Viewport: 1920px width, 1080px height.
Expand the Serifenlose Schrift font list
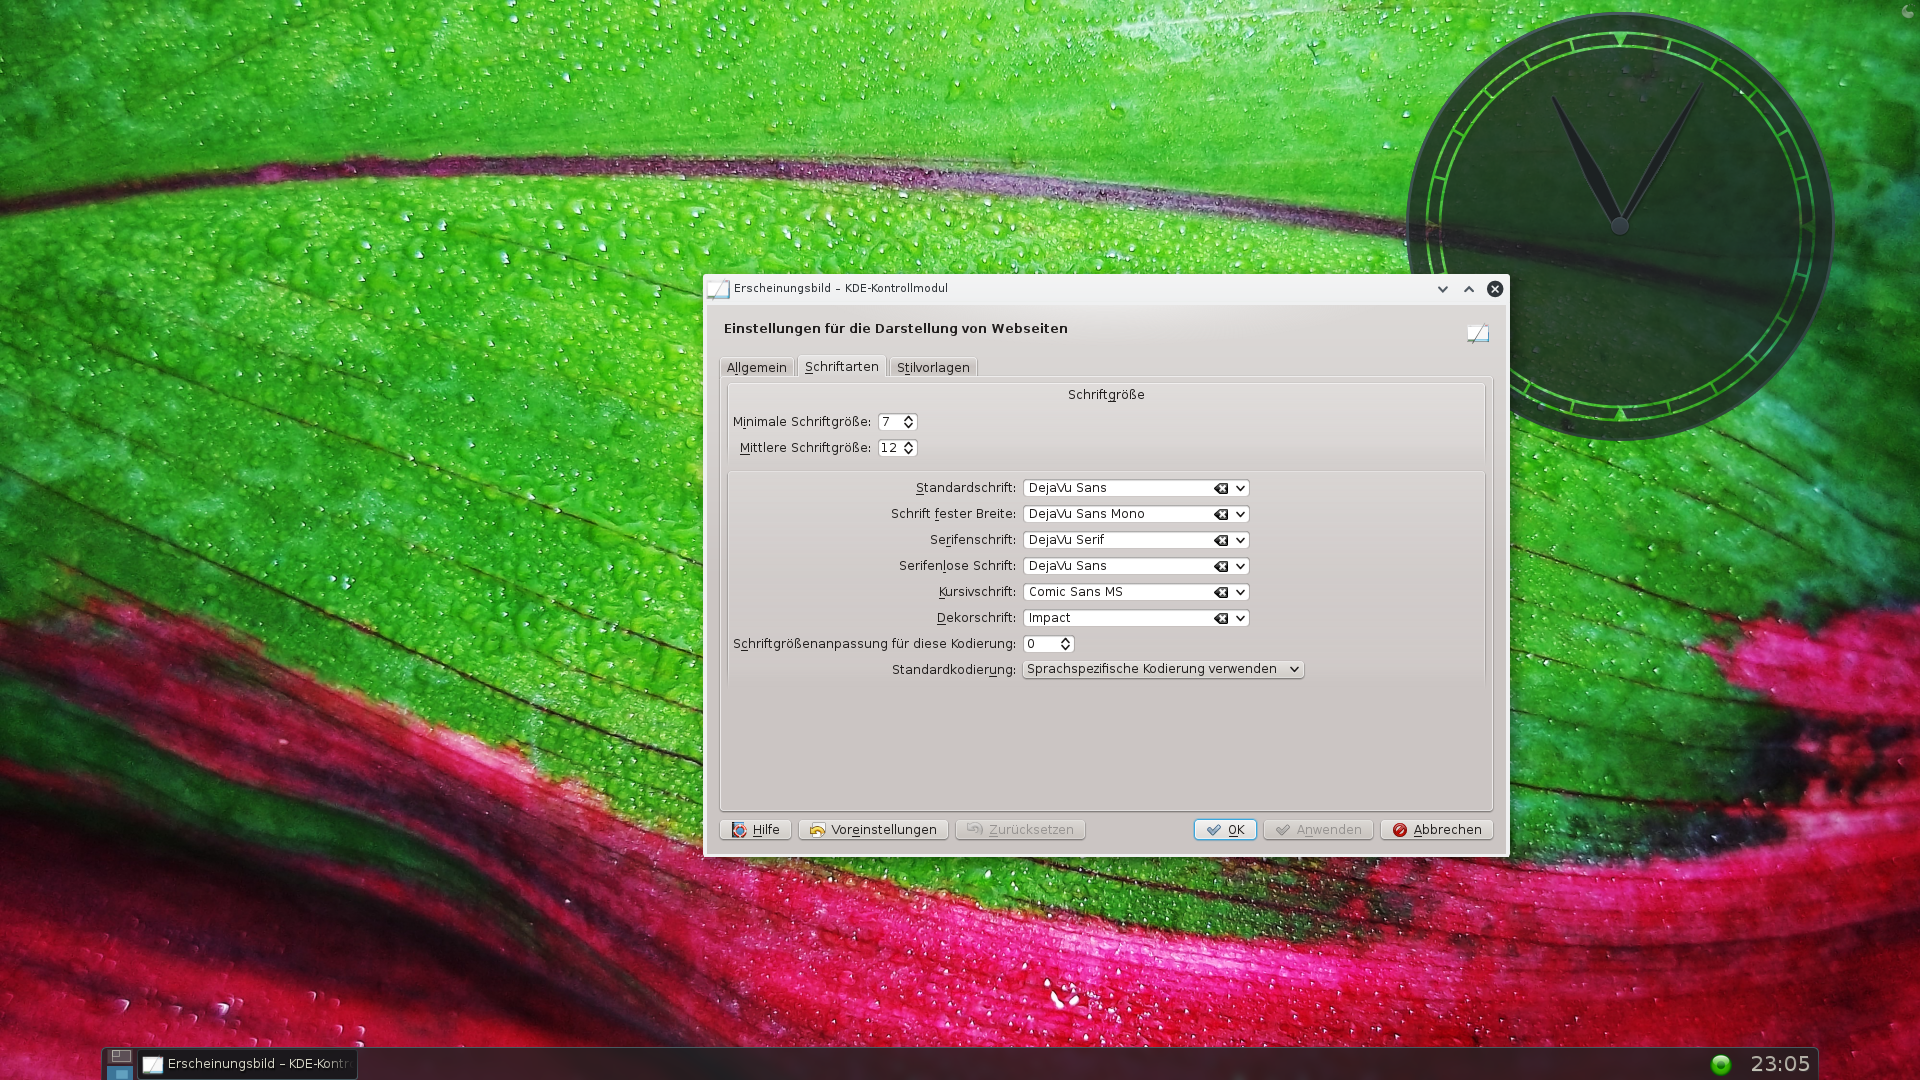click(1240, 566)
